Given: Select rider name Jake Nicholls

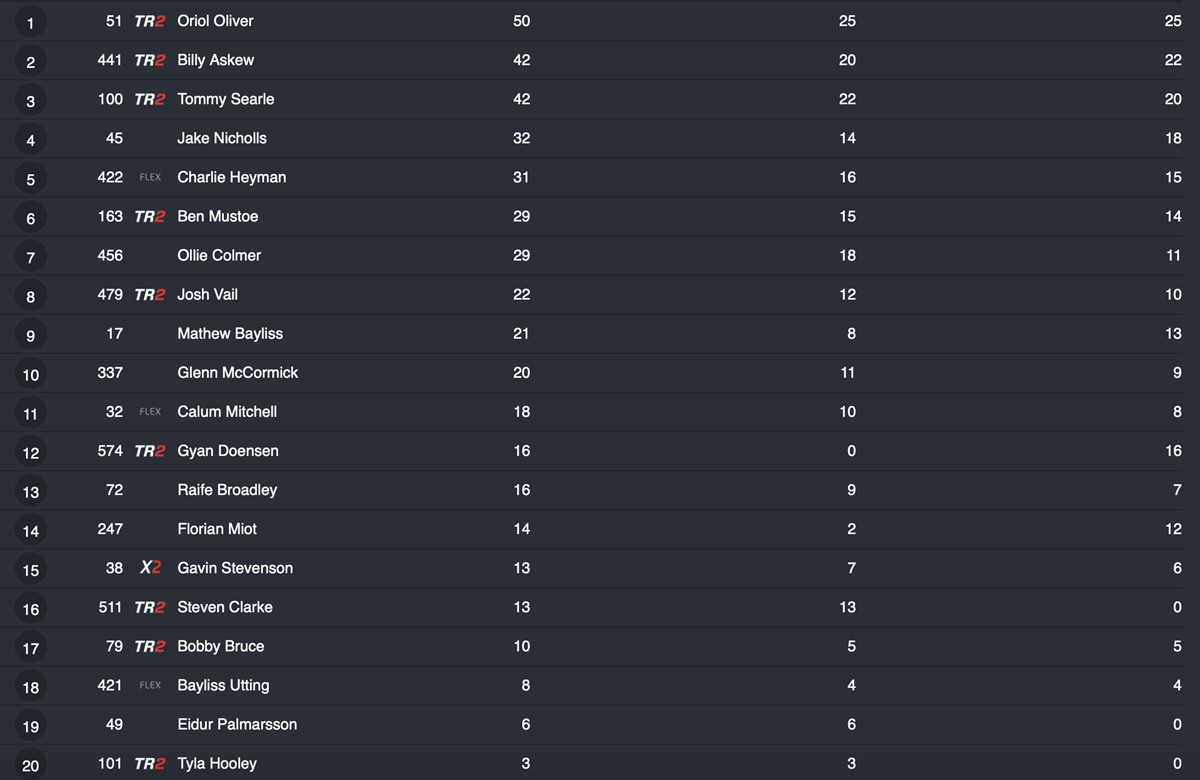Looking at the screenshot, I should tap(222, 138).
